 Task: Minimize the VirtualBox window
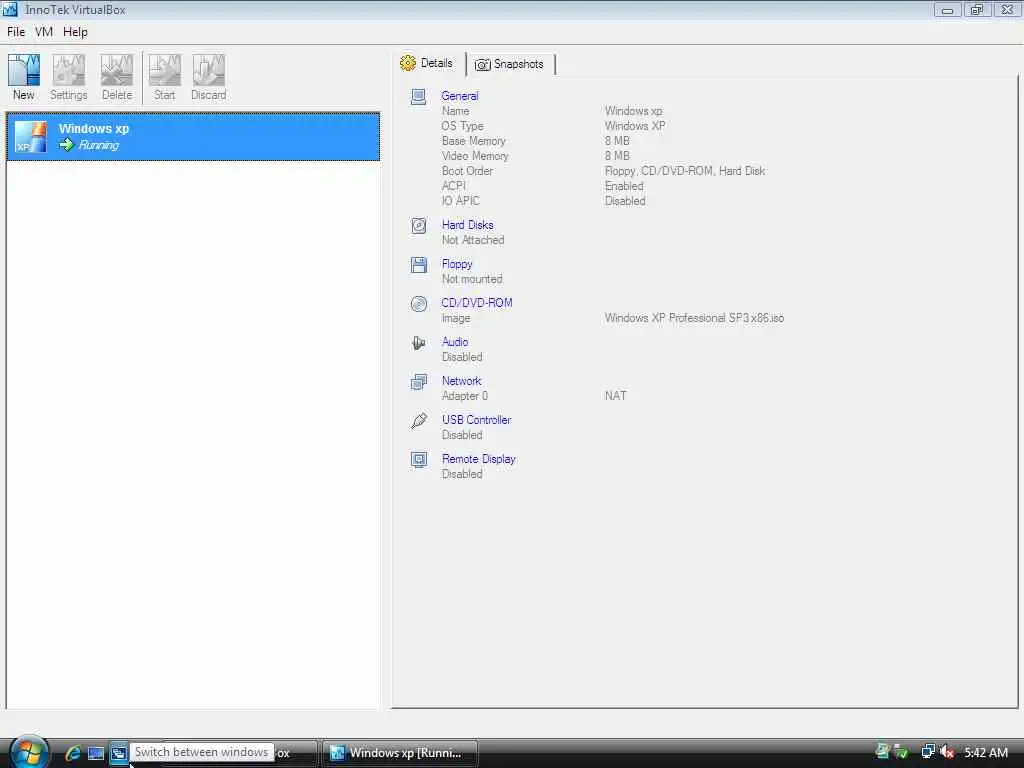(948, 9)
